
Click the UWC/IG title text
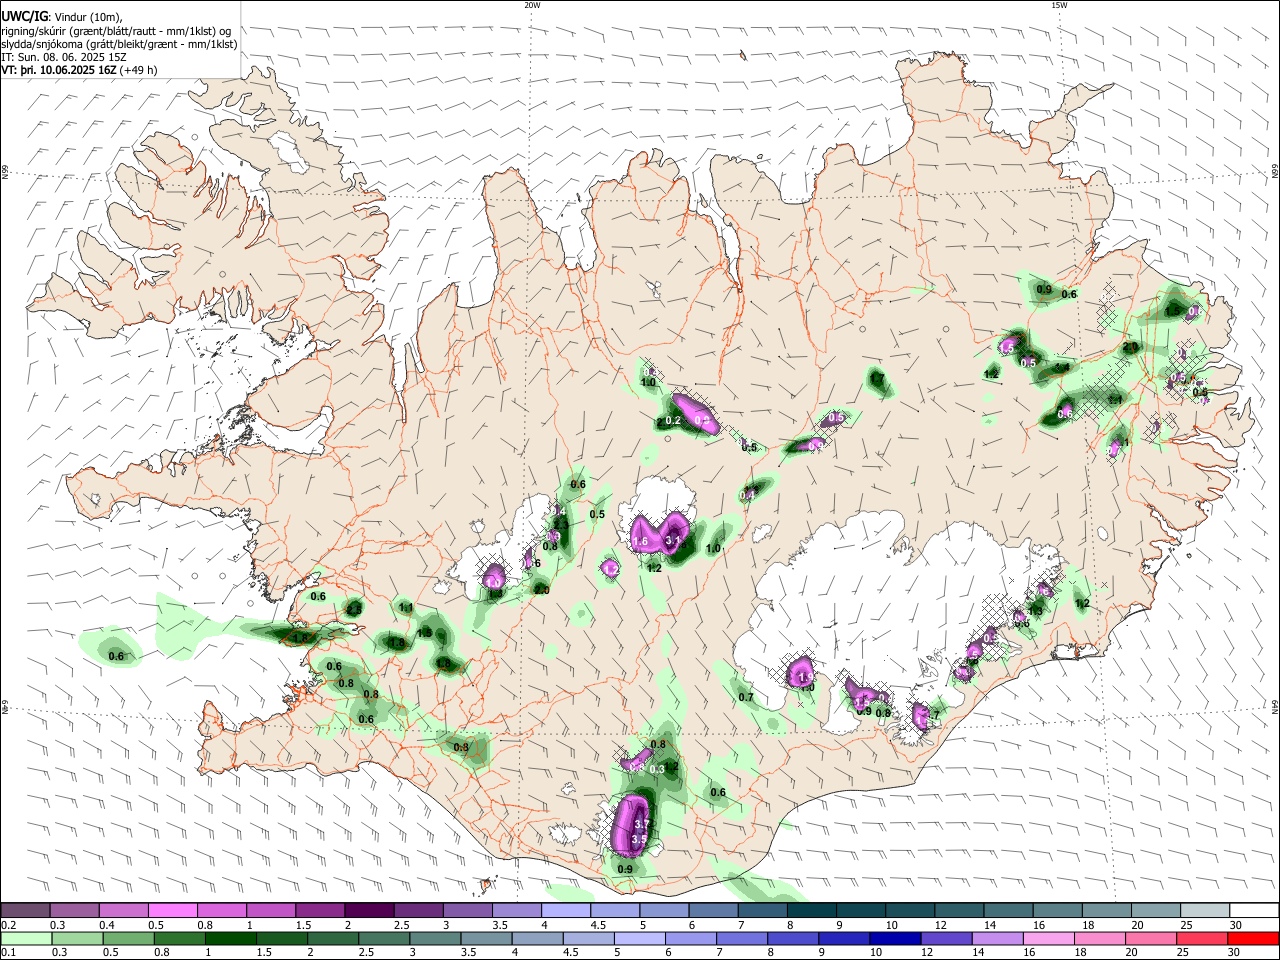[x=24, y=17]
